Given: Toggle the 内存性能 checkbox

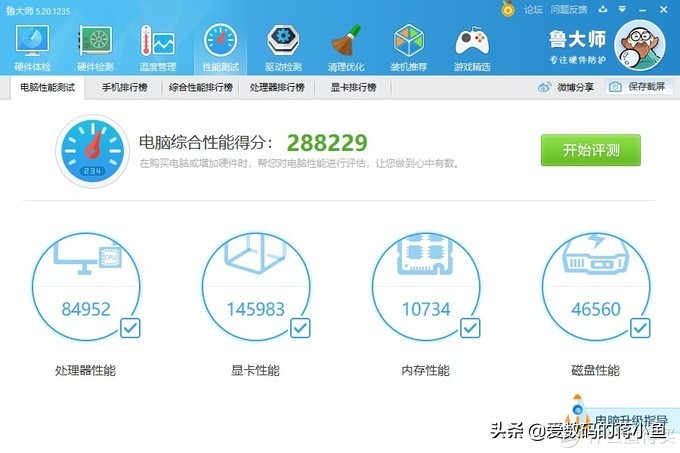Looking at the screenshot, I should [x=470, y=328].
